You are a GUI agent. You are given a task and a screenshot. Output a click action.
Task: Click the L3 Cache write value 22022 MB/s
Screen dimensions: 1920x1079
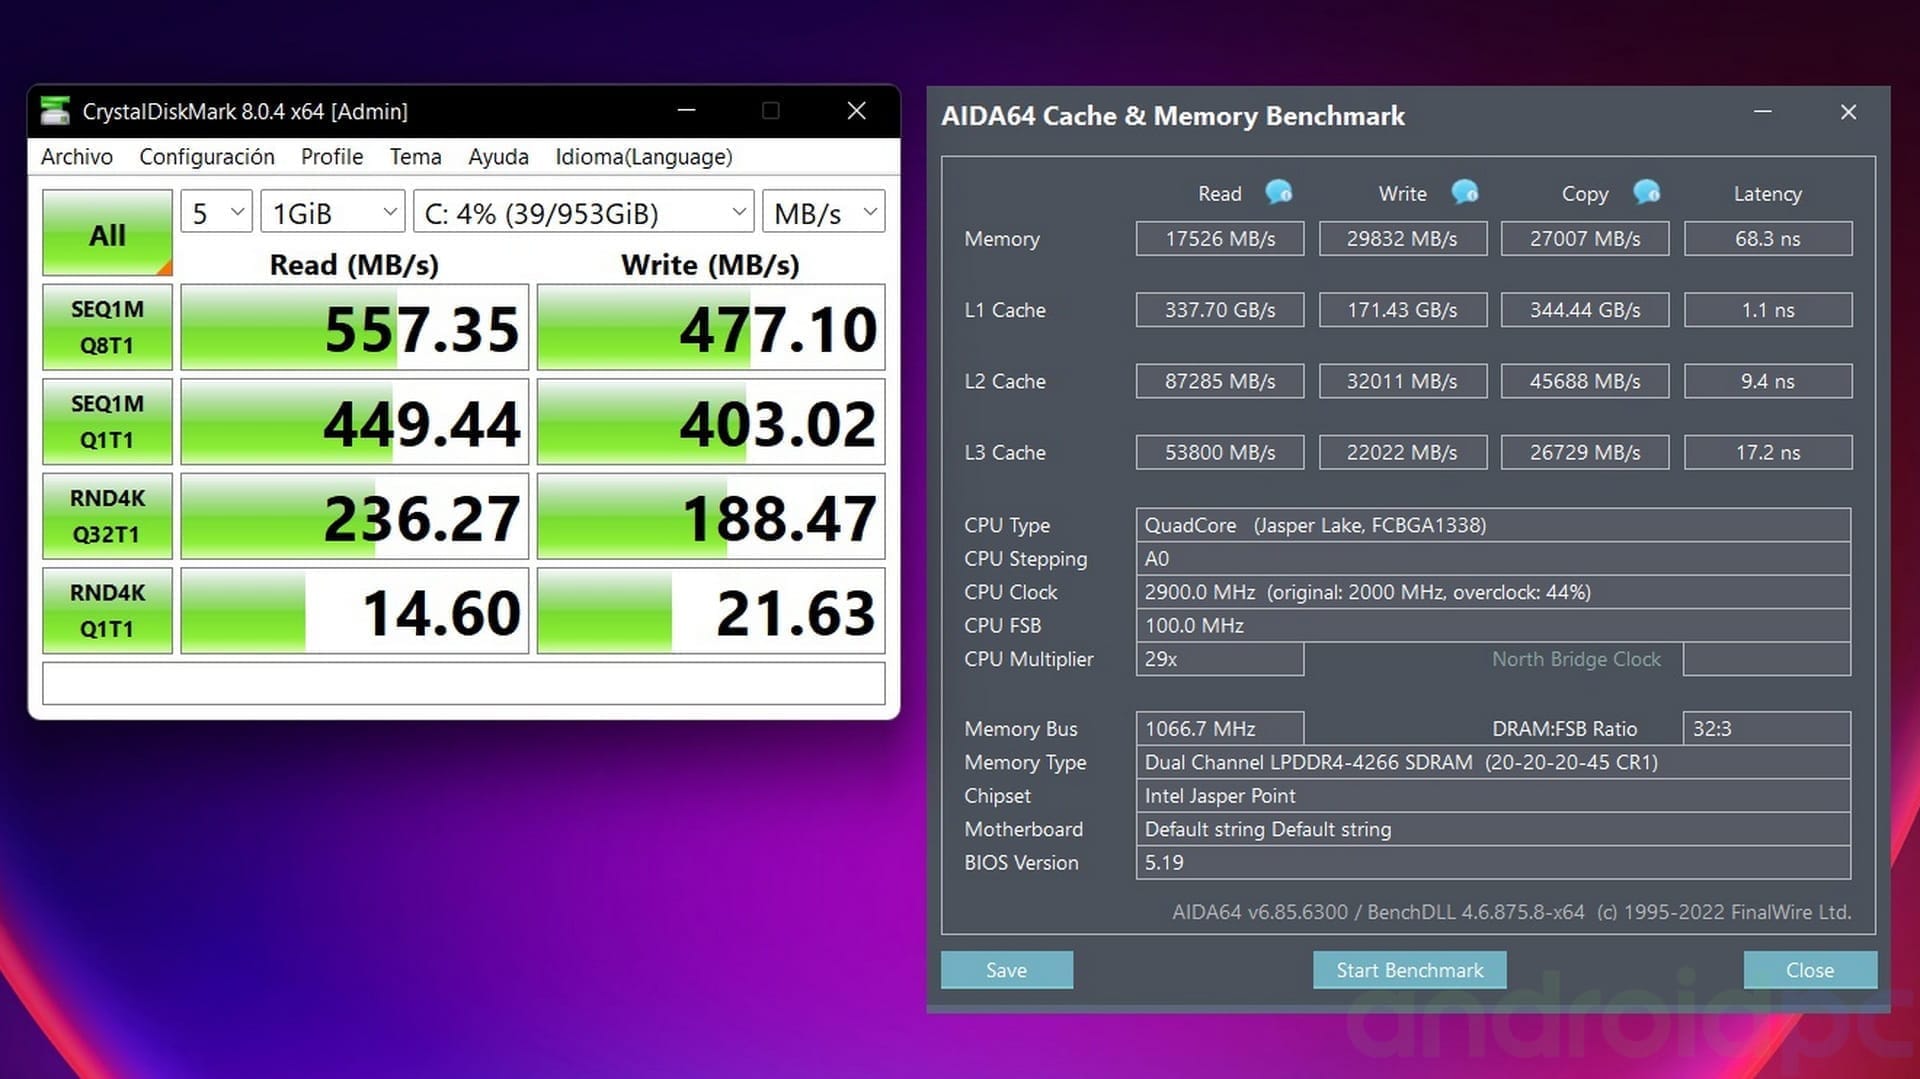click(1403, 452)
